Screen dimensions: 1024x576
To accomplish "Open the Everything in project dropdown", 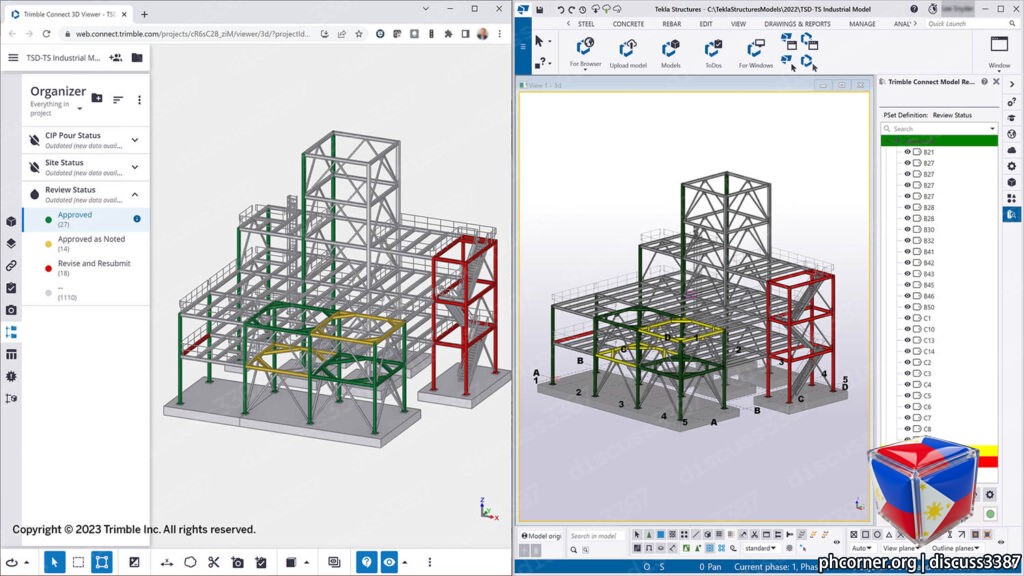I will click(x=56, y=108).
